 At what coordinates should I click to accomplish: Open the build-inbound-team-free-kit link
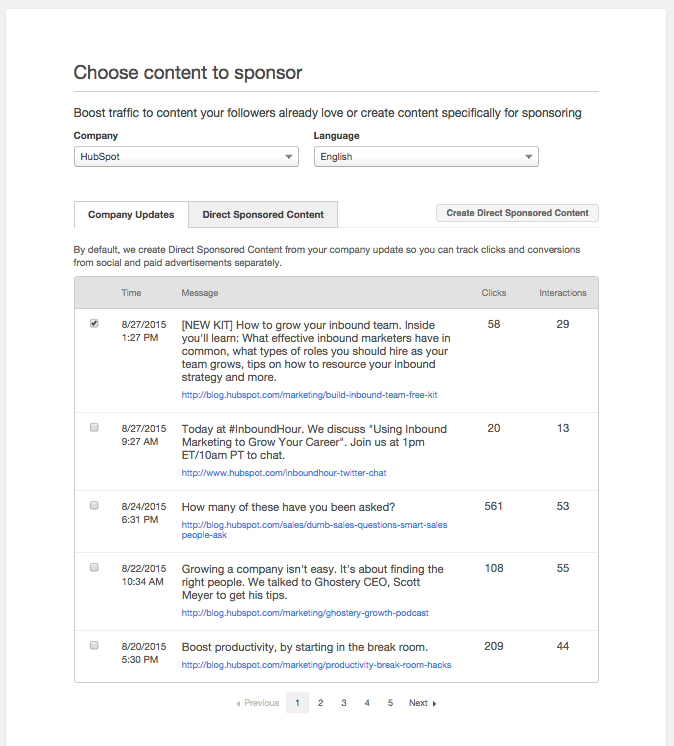click(309, 395)
